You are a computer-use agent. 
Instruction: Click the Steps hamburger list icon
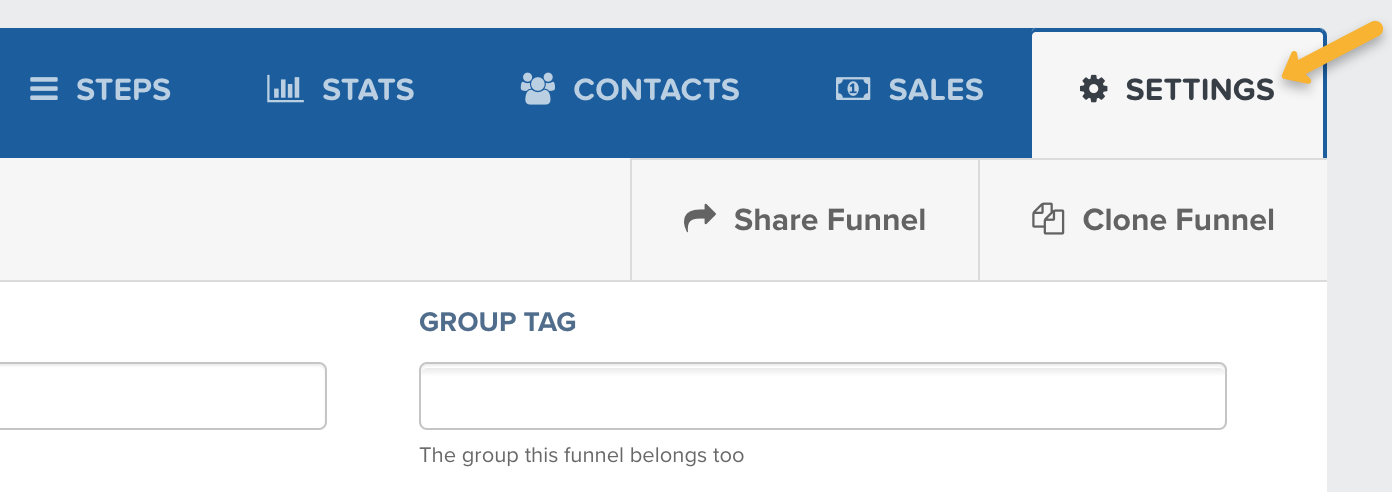pyautogui.click(x=44, y=90)
